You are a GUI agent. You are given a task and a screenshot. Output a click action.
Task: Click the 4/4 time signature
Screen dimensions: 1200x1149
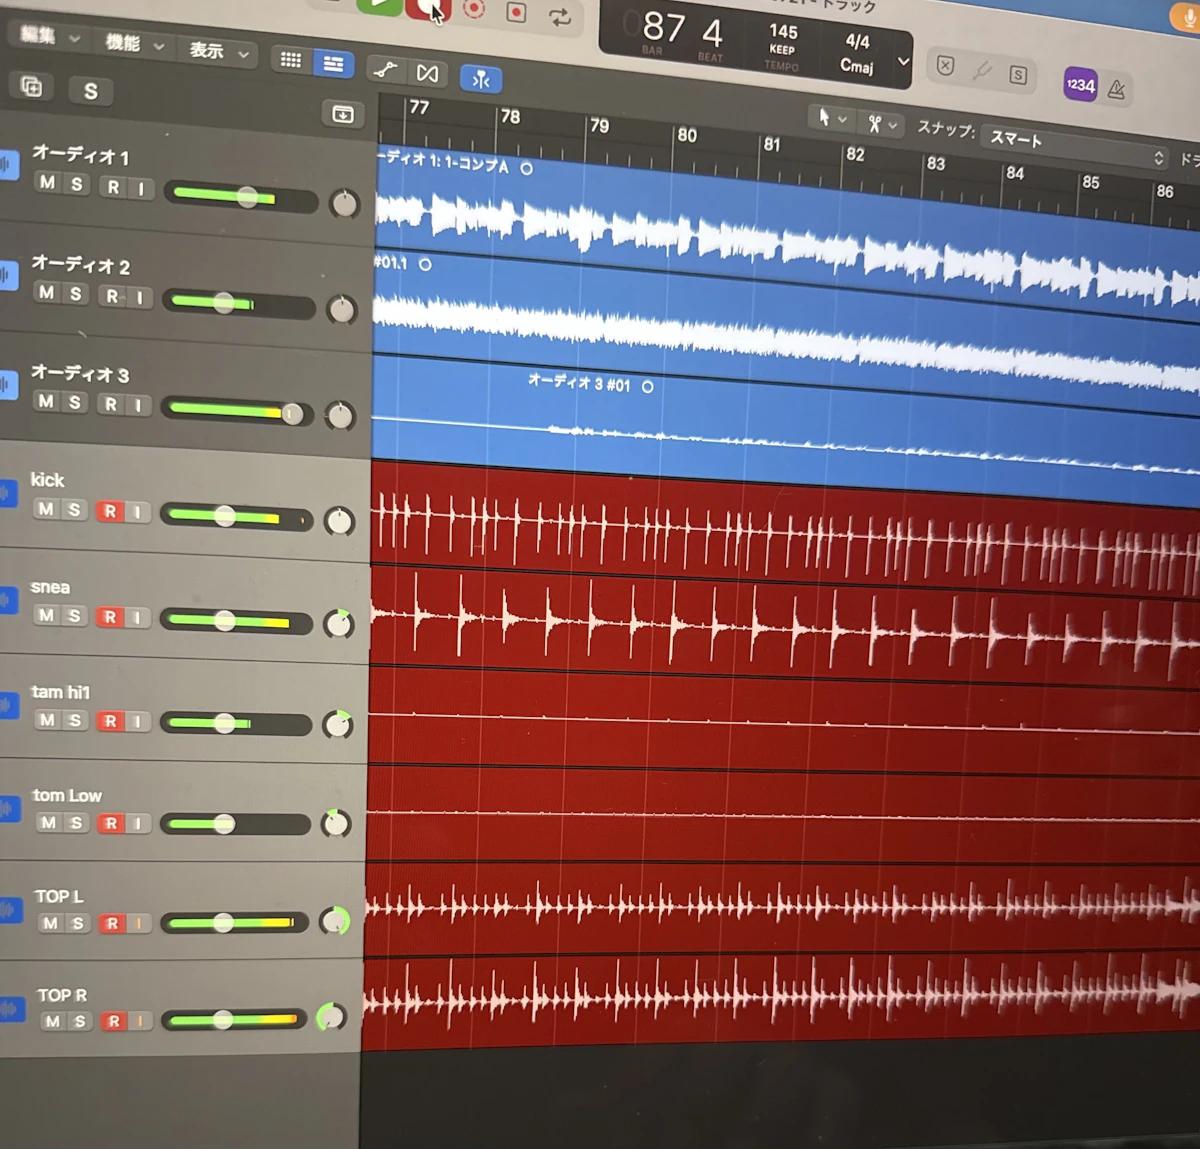(x=857, y=41)
